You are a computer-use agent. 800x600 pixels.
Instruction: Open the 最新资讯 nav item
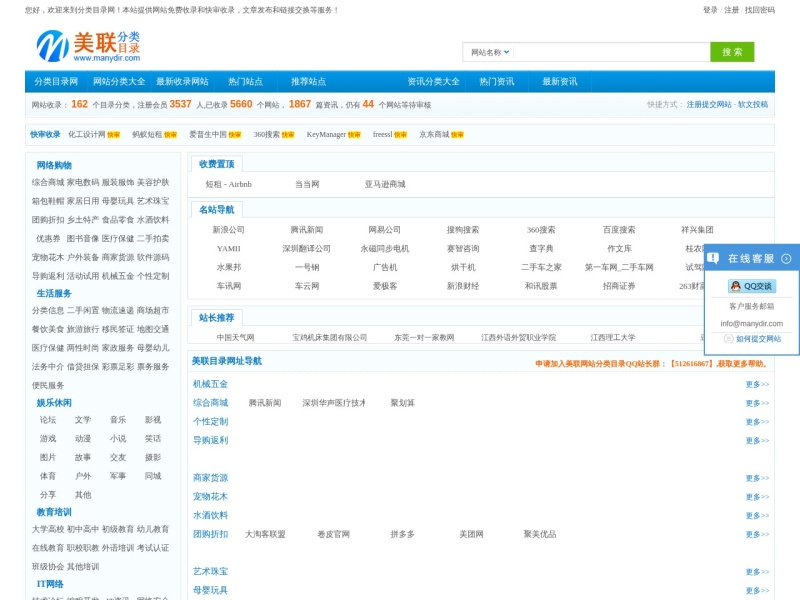click(x=560, y=82)
